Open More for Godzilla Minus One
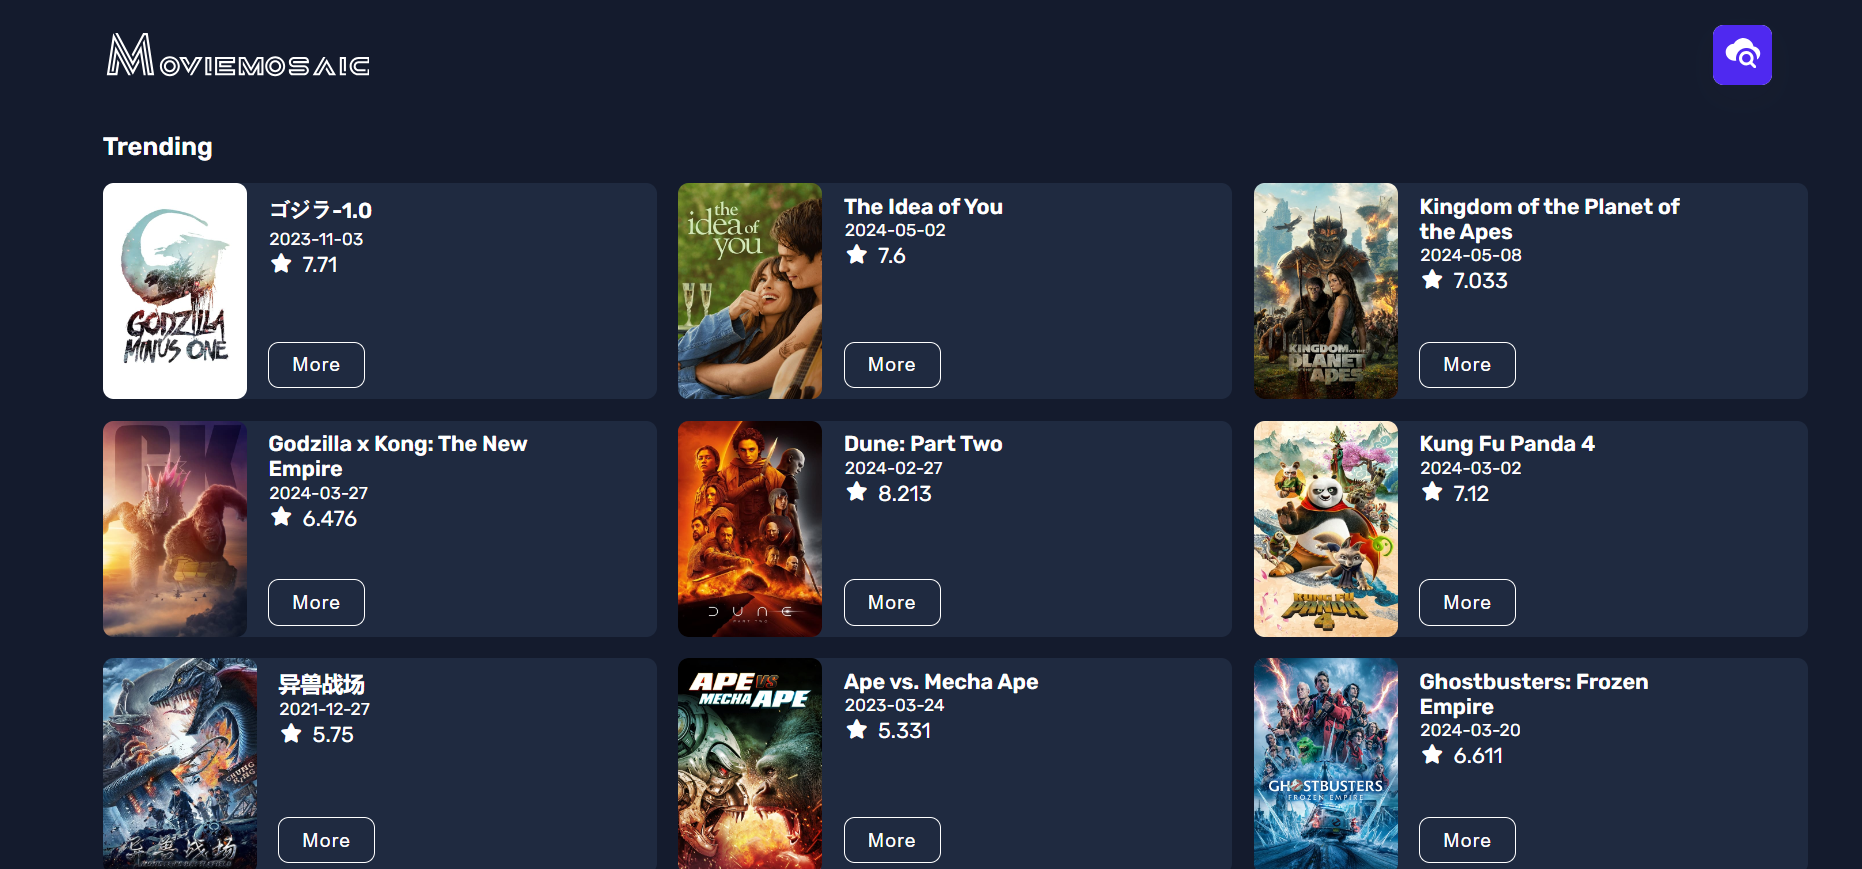The image size is (1862, 869). coord(316,365)
